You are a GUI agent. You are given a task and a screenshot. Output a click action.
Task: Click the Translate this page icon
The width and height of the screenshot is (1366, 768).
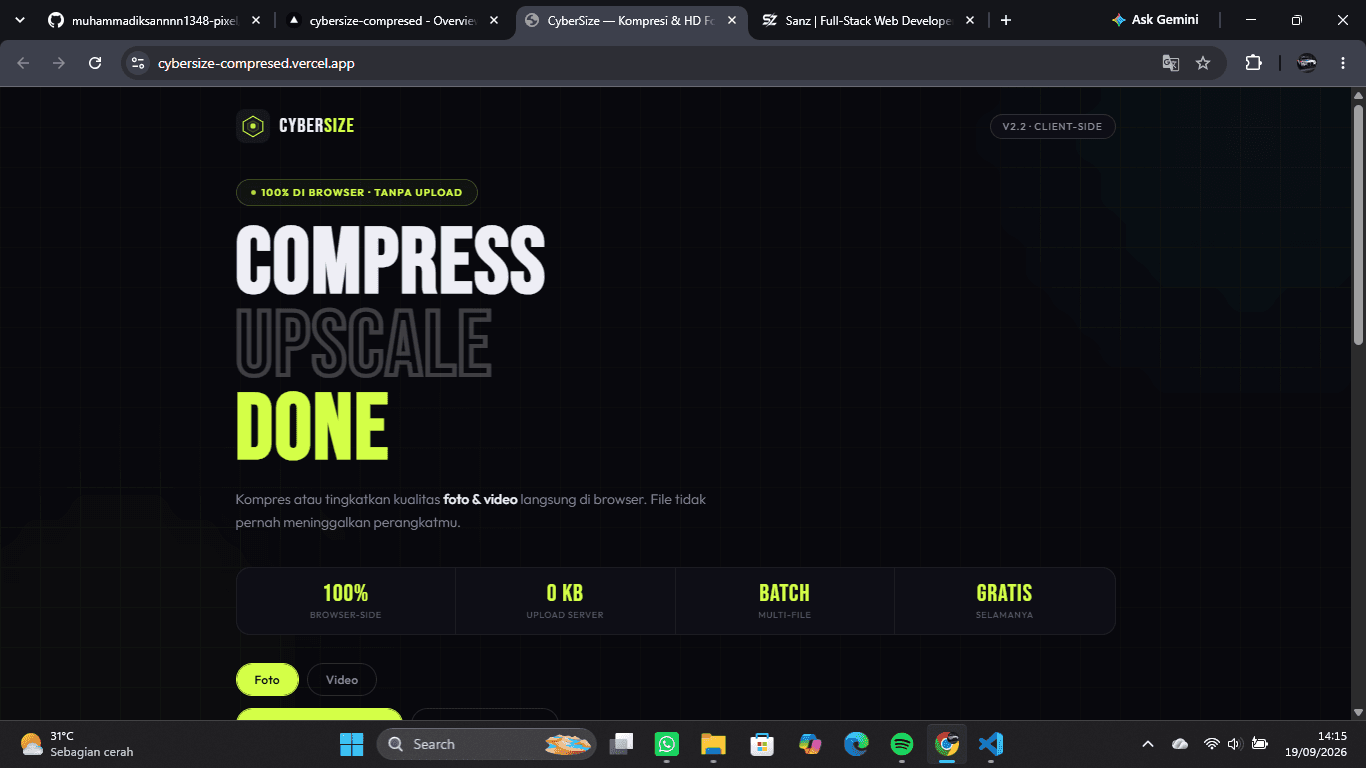tap(1170, 63)
